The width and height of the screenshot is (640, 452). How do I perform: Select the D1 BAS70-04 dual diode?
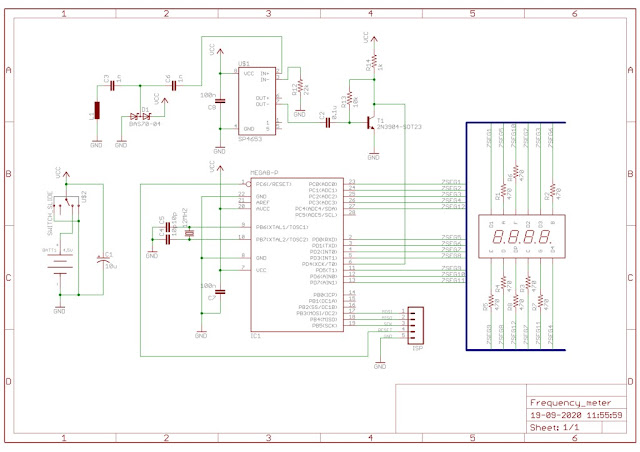click(140, 116)
